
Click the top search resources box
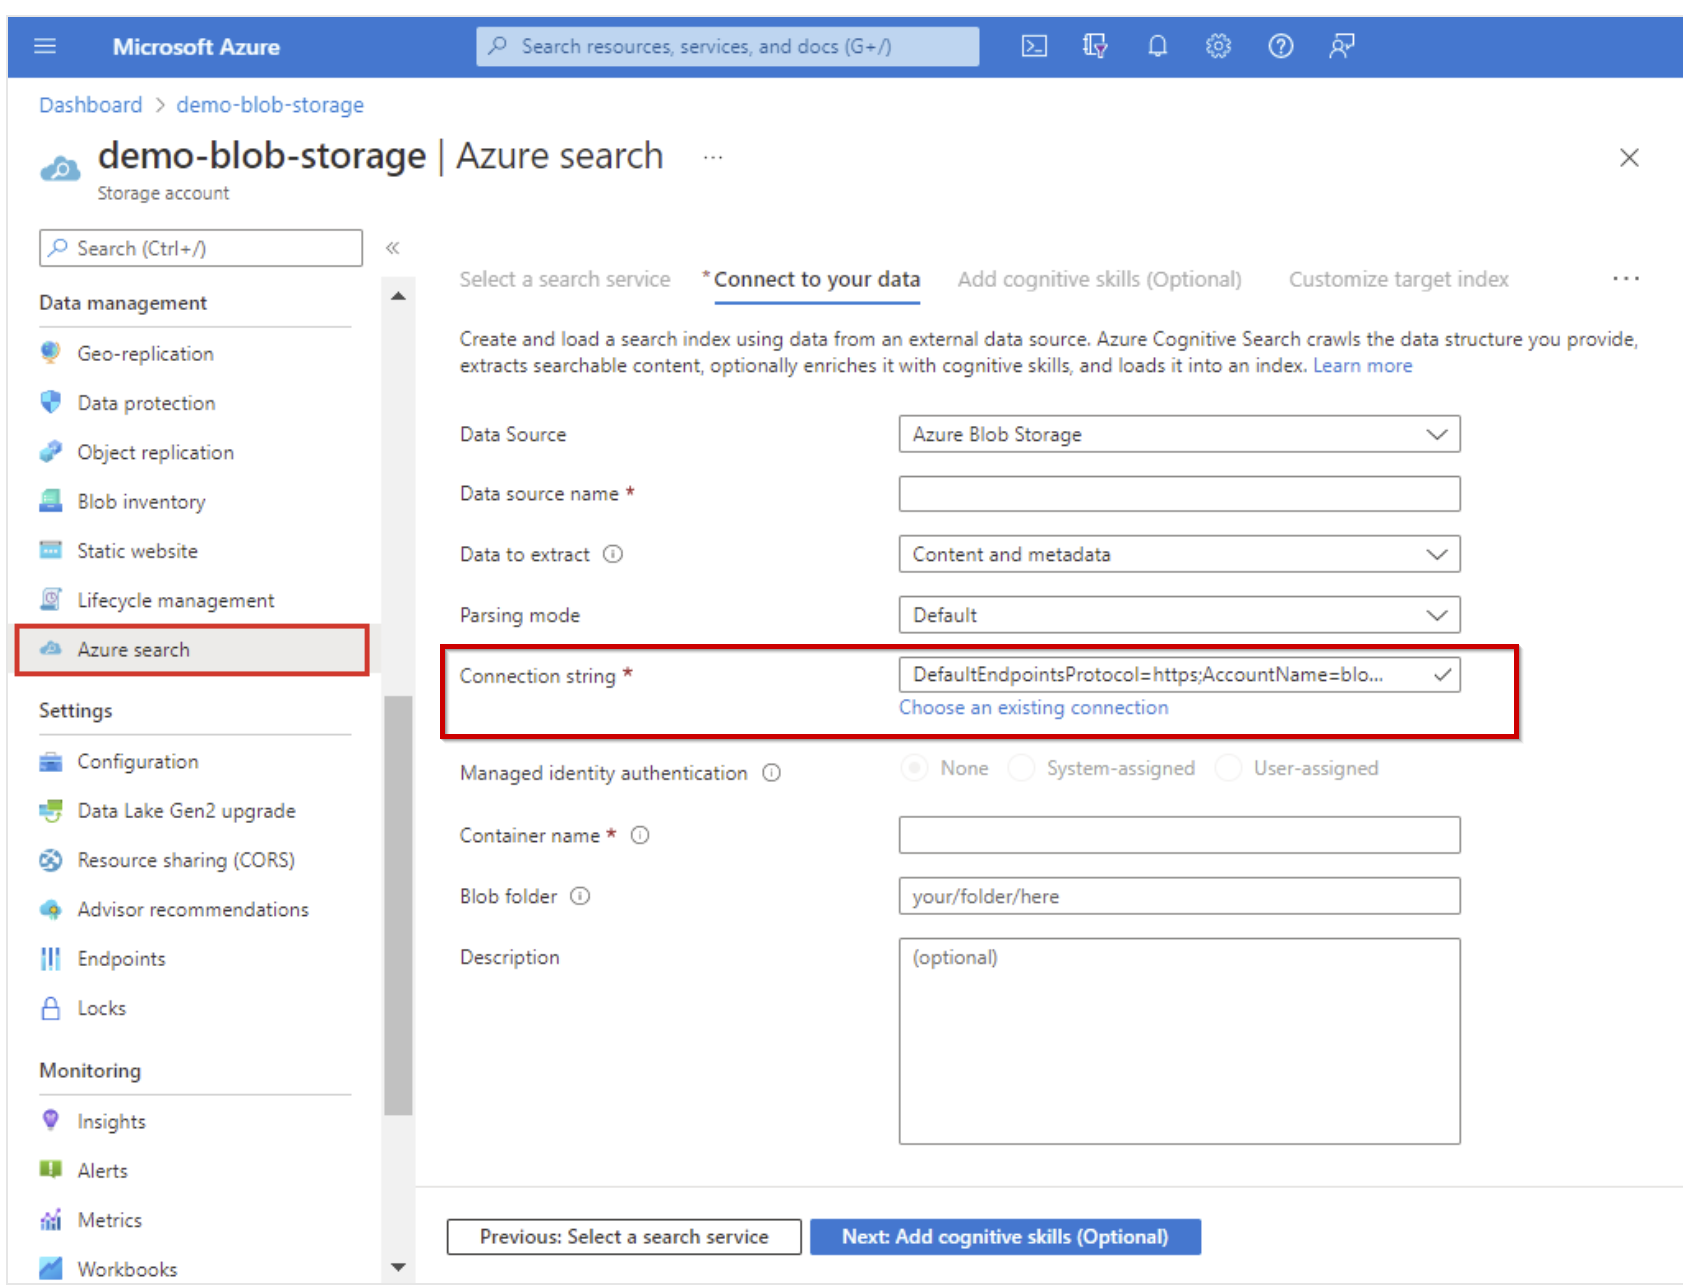click(727, 46)
